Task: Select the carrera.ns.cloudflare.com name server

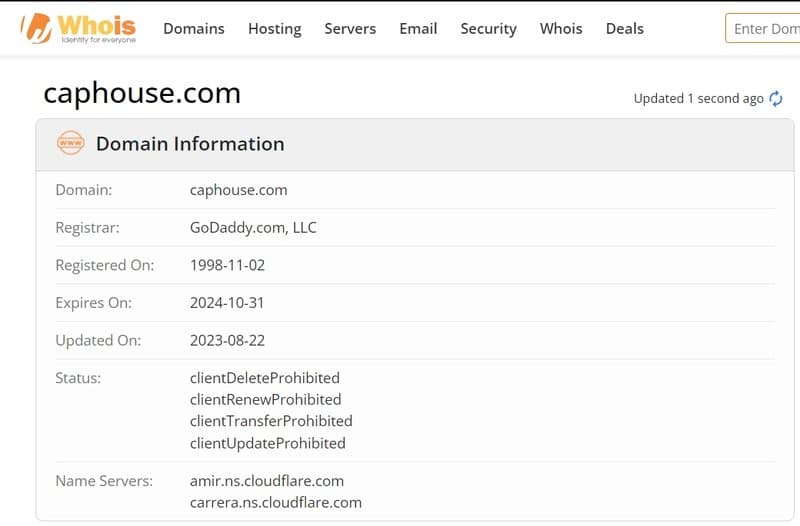Action: pos(276,503)
